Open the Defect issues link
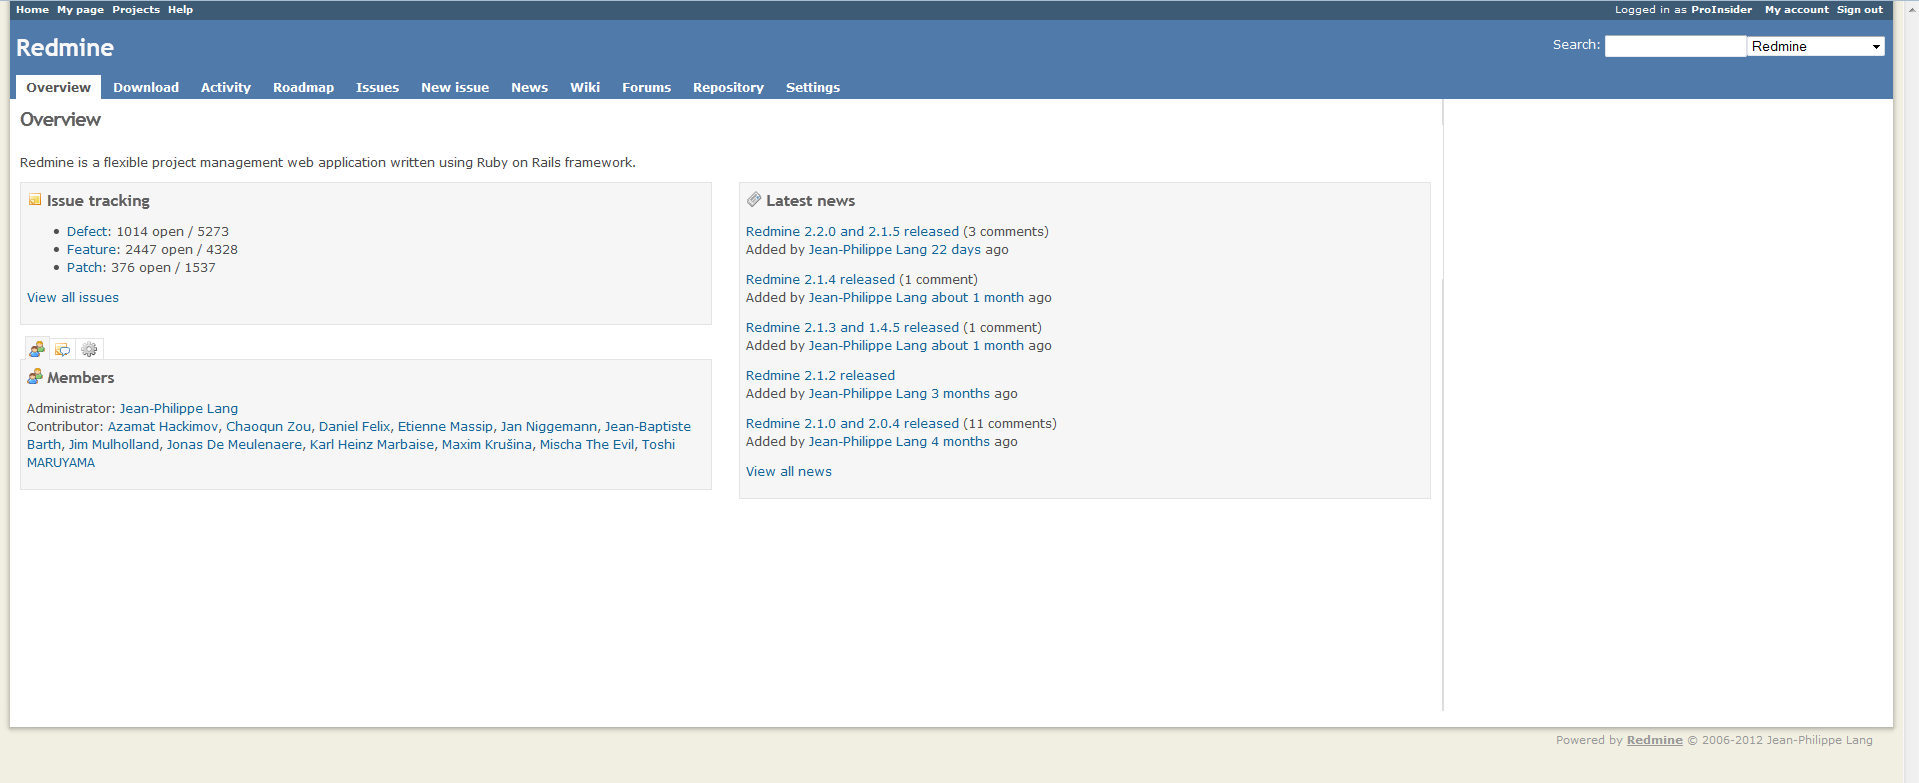This screenshot has height=783, width=1919. [x=87, y=231]
